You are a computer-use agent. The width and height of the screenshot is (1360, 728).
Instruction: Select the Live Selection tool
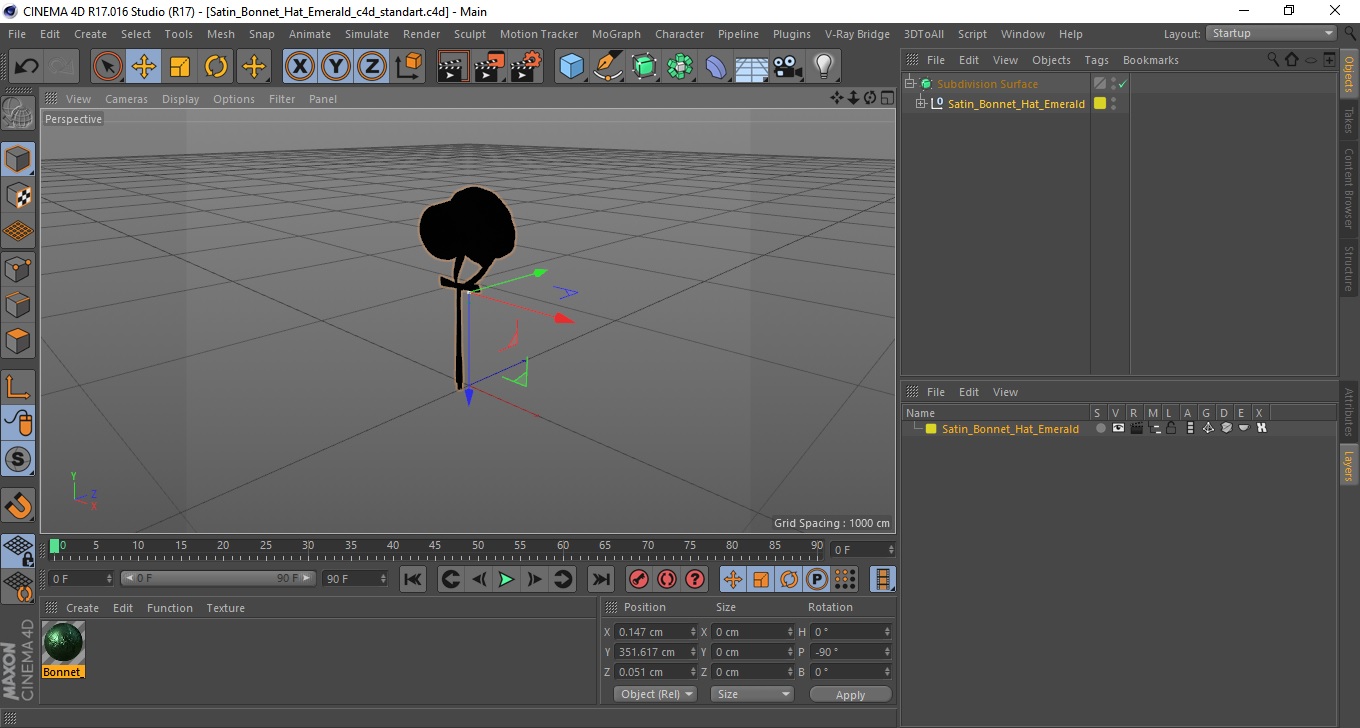click(108, 67)
